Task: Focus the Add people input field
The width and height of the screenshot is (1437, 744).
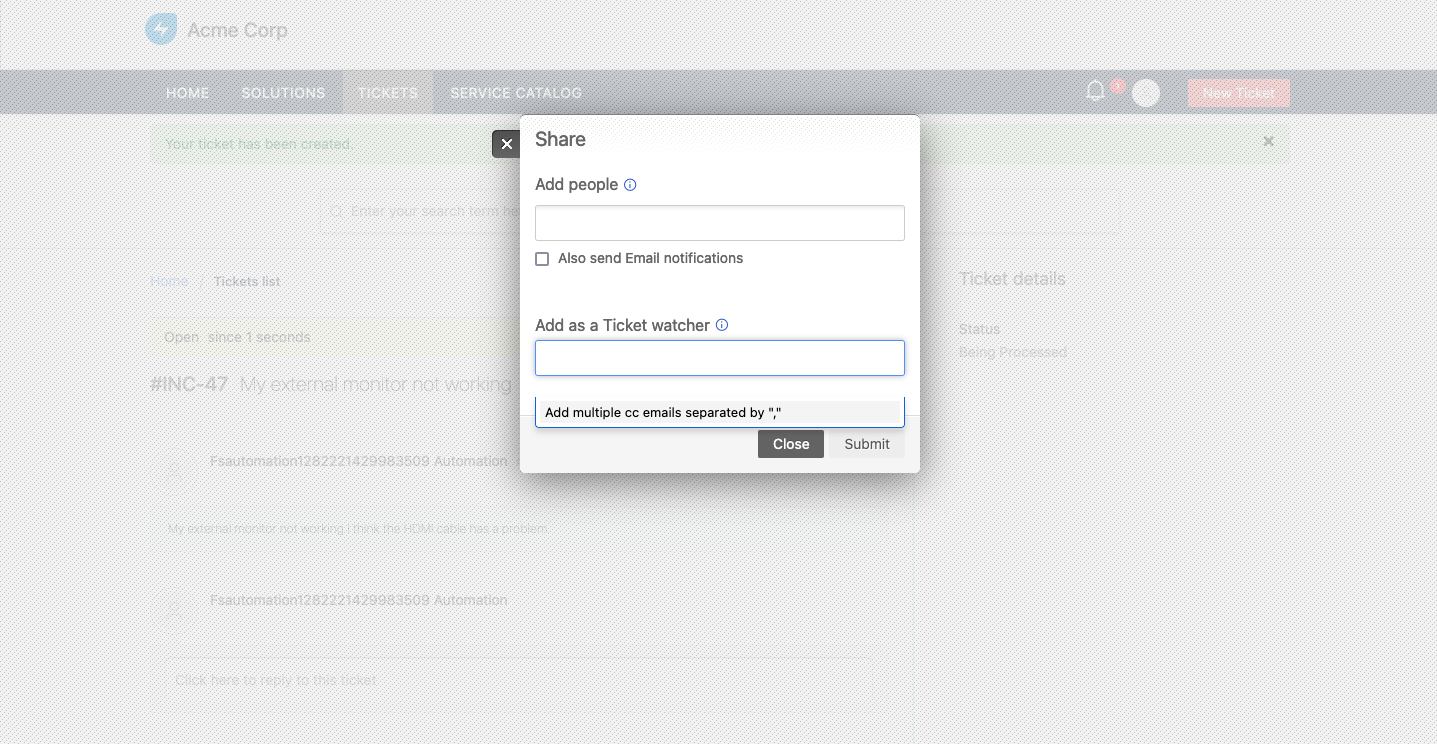Action: pyautogui.click(x=720, y=223)
